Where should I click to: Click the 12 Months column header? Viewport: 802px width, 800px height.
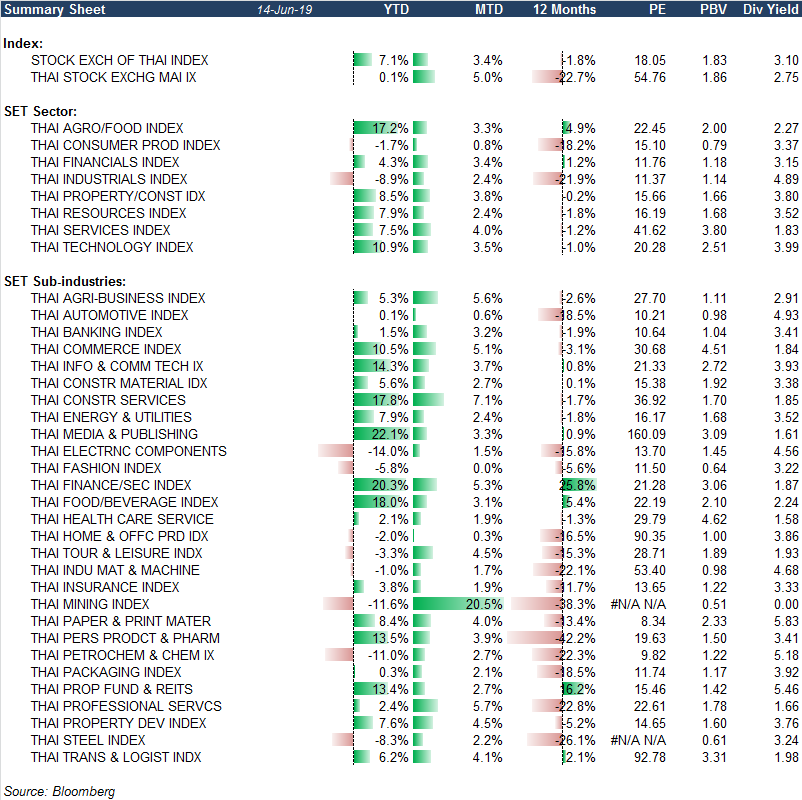tap(564, 9)
